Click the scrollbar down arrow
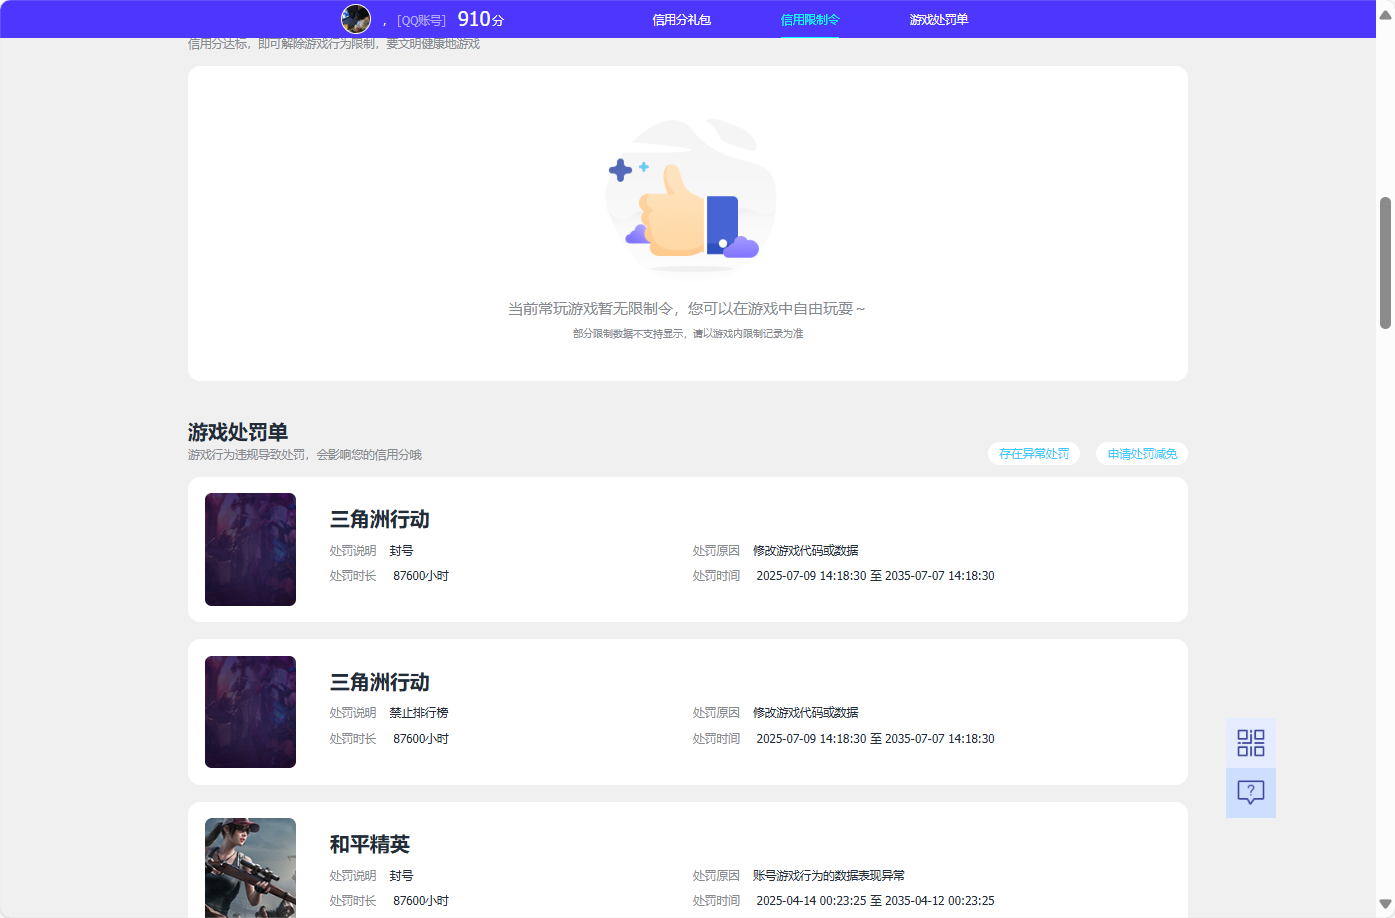The image size is (1395, 918). pos(1385,904)
